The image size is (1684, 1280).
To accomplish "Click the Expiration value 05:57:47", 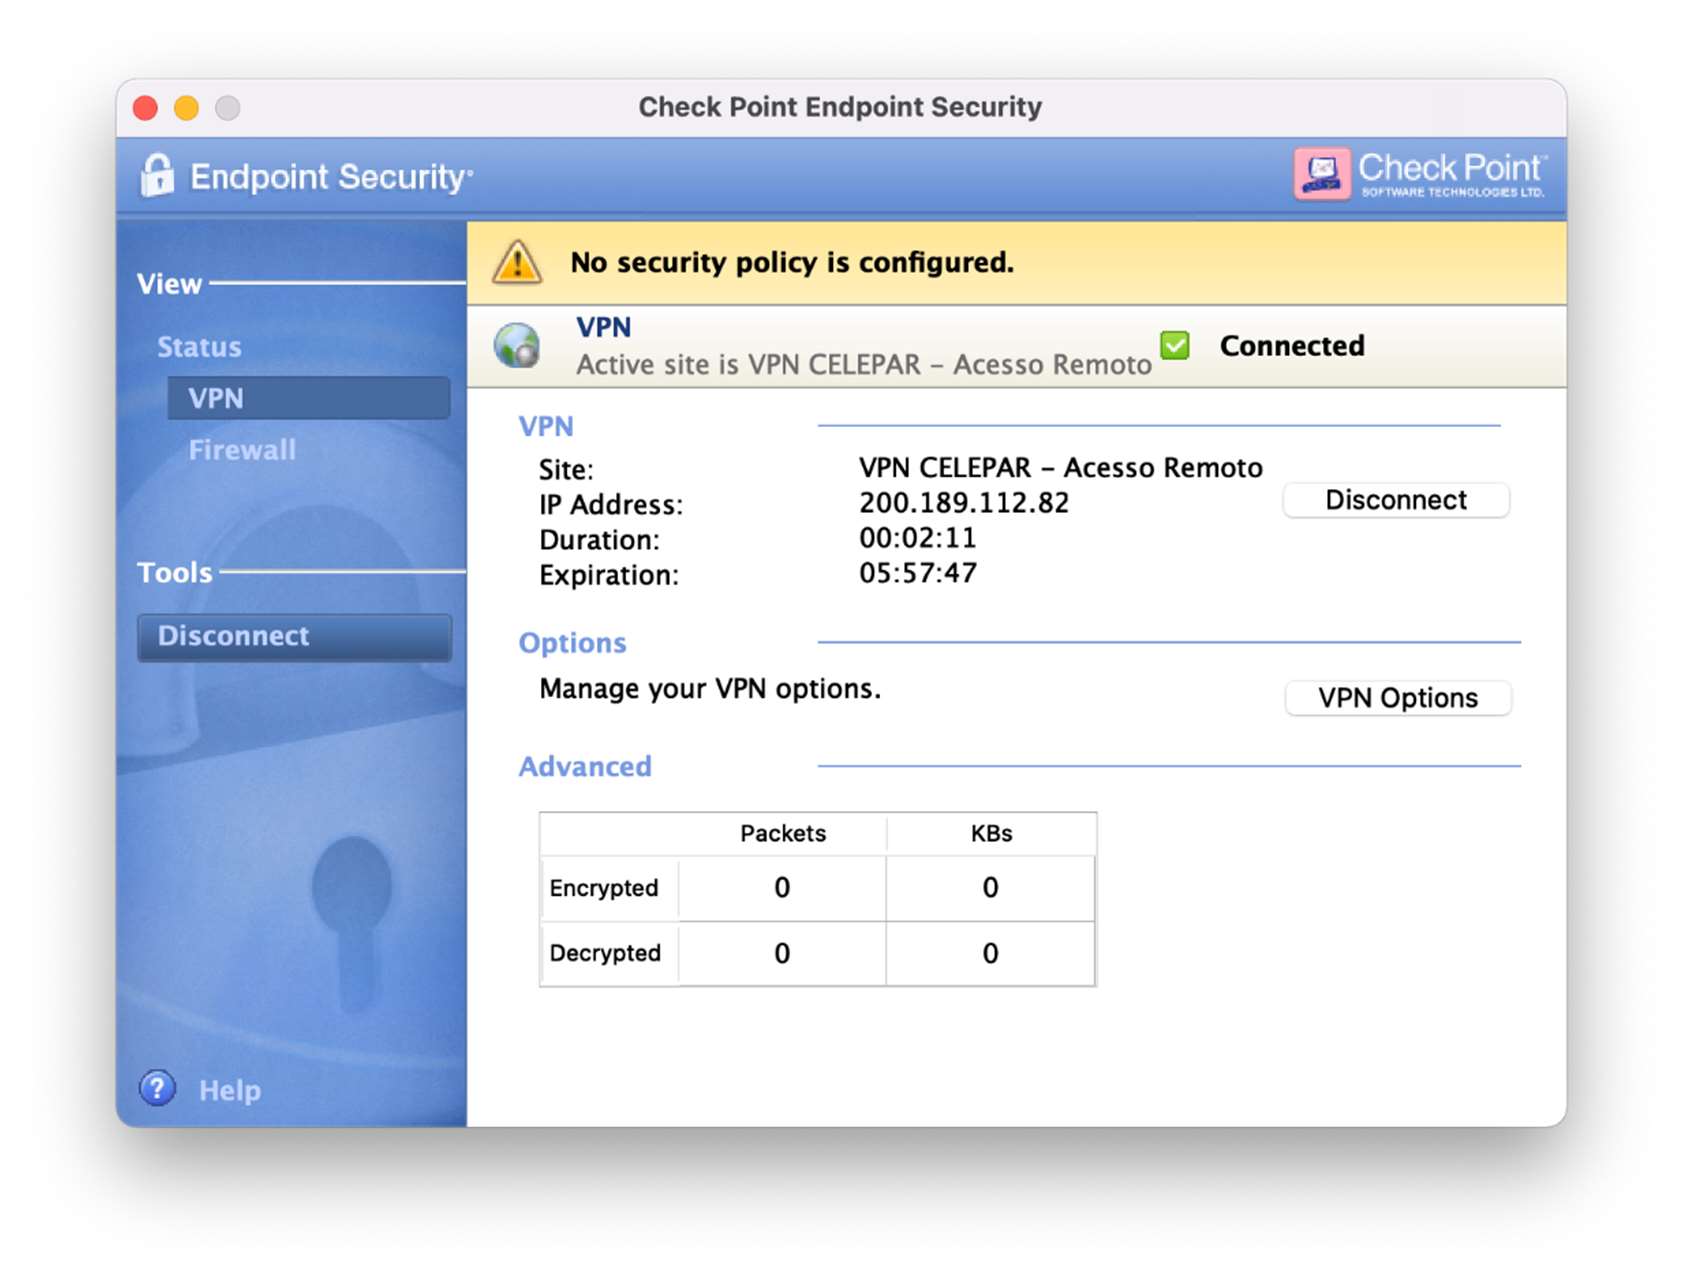I will (918, 573).
